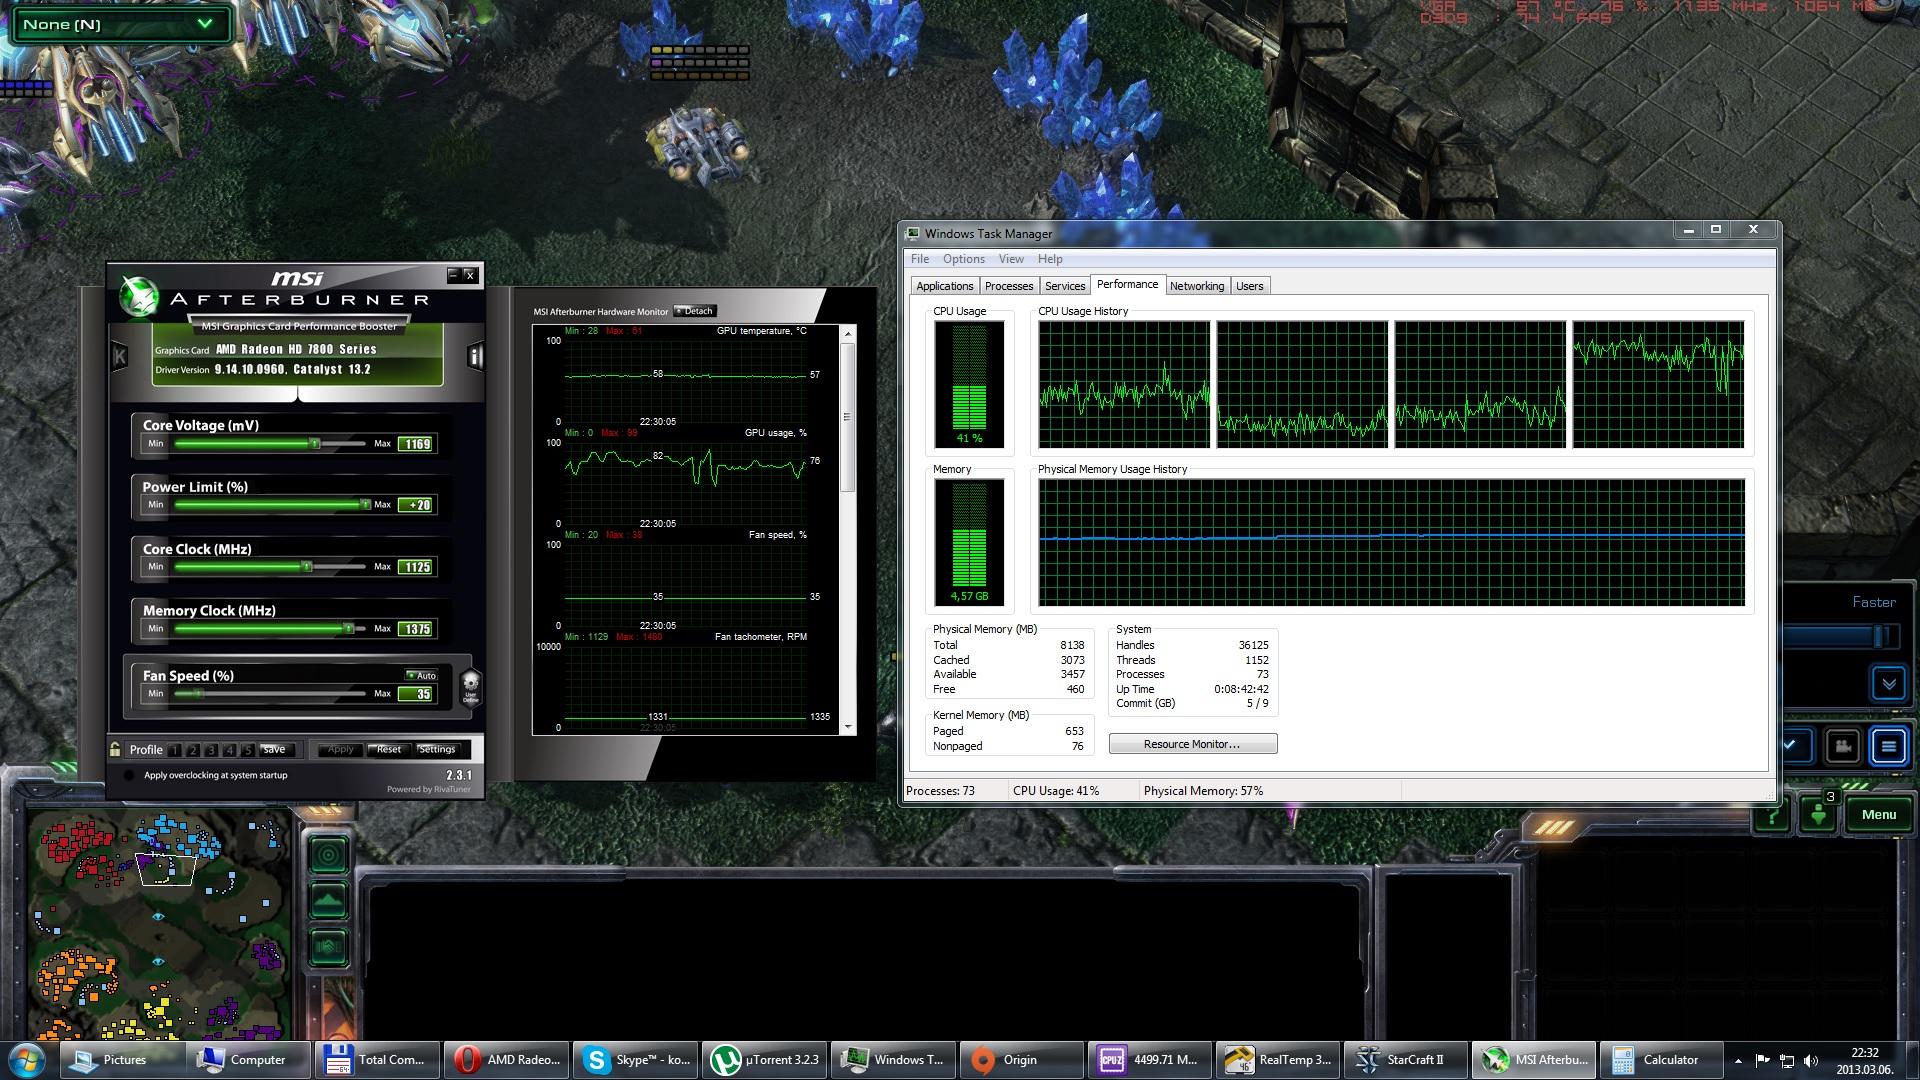The height and width of the screenshot is (1080, 1920).
Task: Toggle the profile lock padlock icon
Action: pos(116,749)
